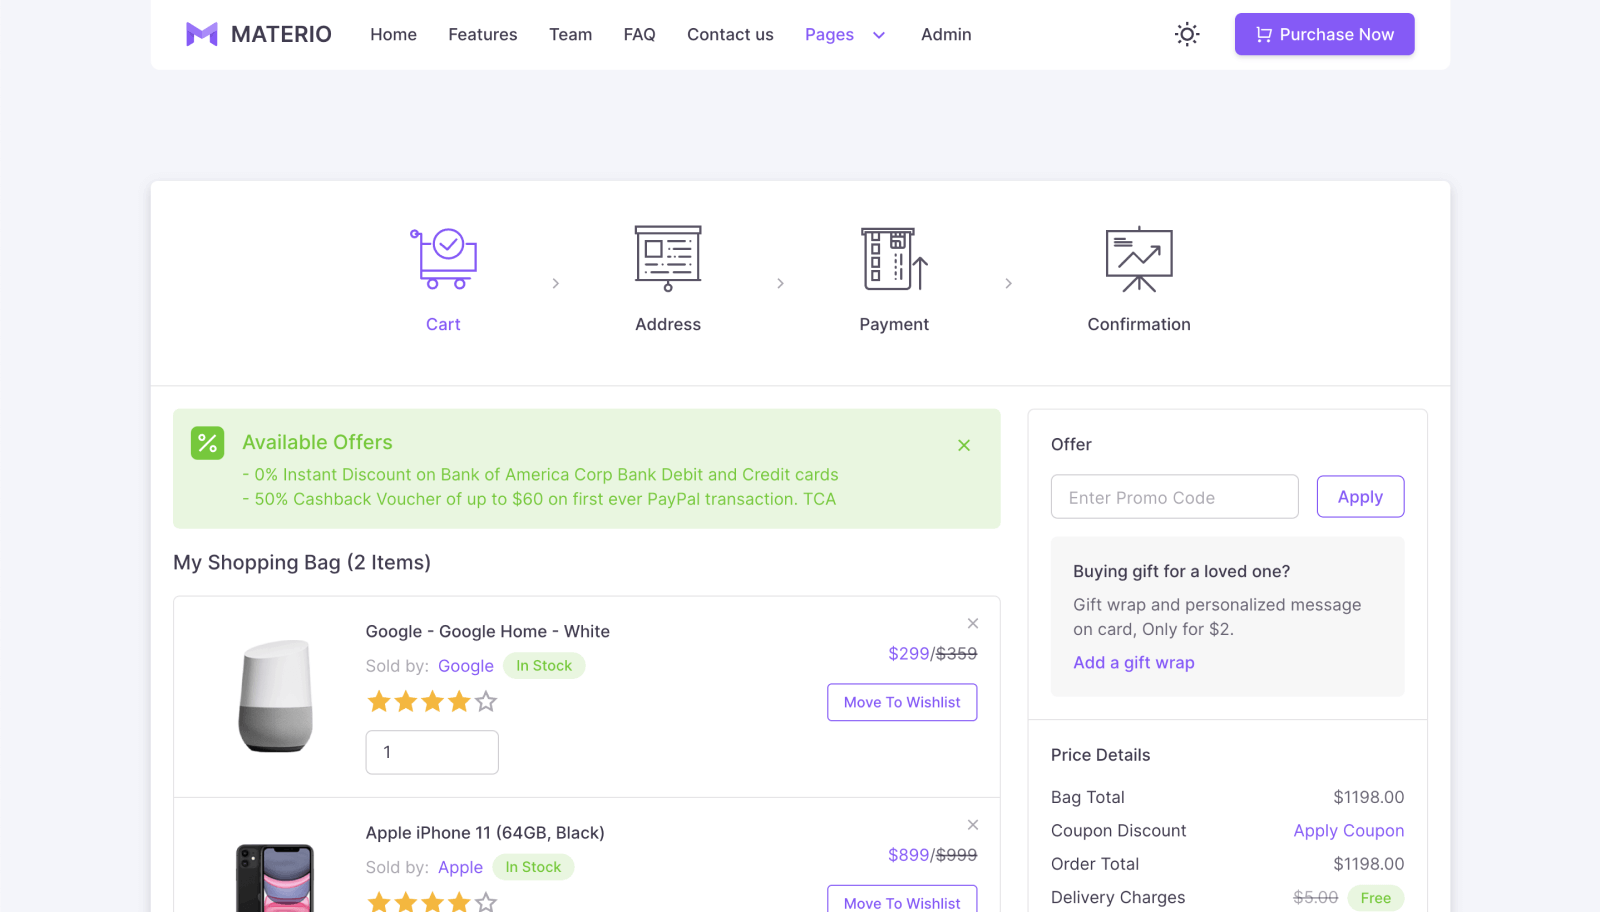Click the $299 Google Home price
This screenshot has height=913, width=1600.
[x=909, y=653]
